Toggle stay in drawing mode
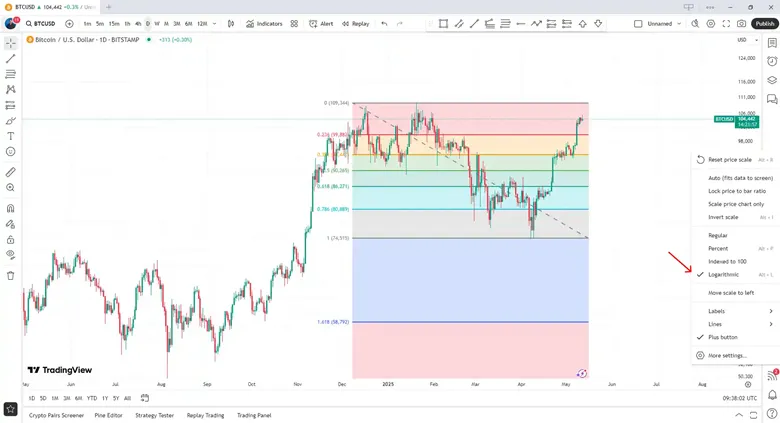This screenshot has height=423, width=780. pos(10,224)
